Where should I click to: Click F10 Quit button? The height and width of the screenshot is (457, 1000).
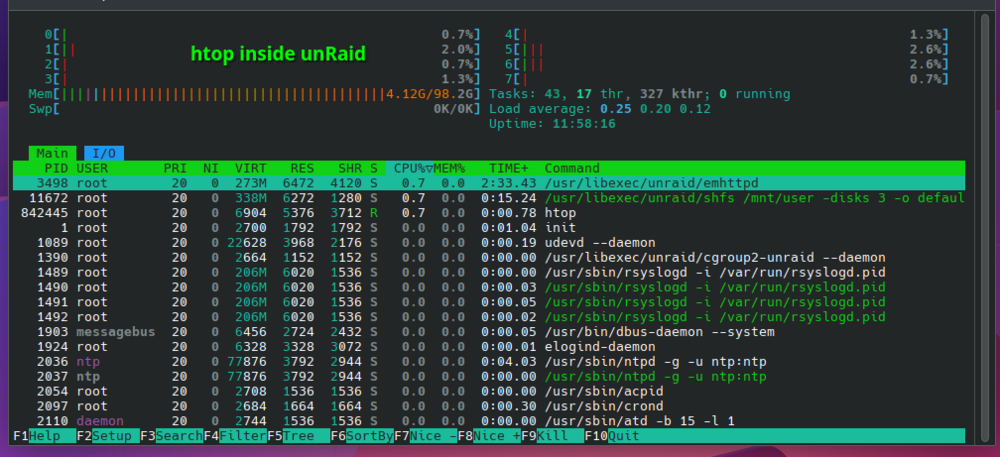coord(612,436)
